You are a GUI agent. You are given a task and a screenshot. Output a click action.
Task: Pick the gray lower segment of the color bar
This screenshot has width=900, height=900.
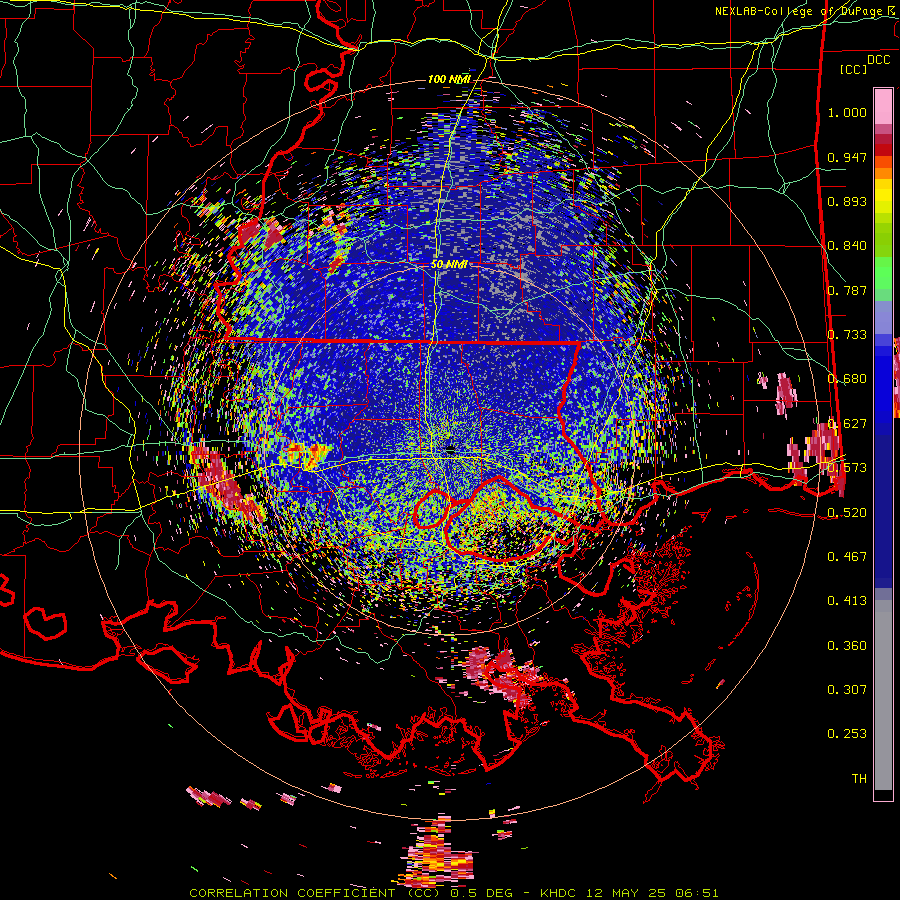[883, 695]
